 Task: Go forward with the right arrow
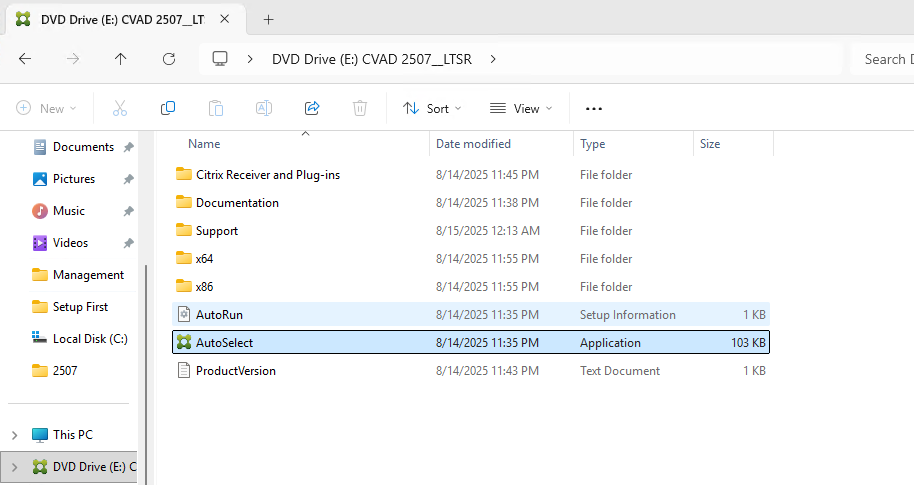[x=73, y=59]
